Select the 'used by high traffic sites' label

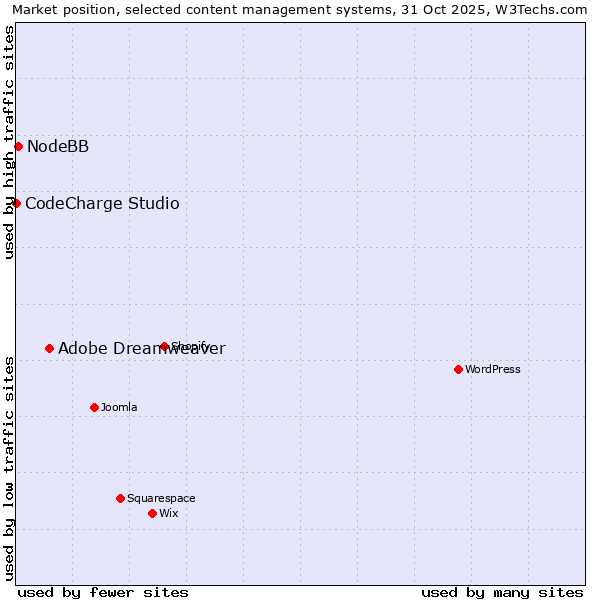click(x=9, y=142)
